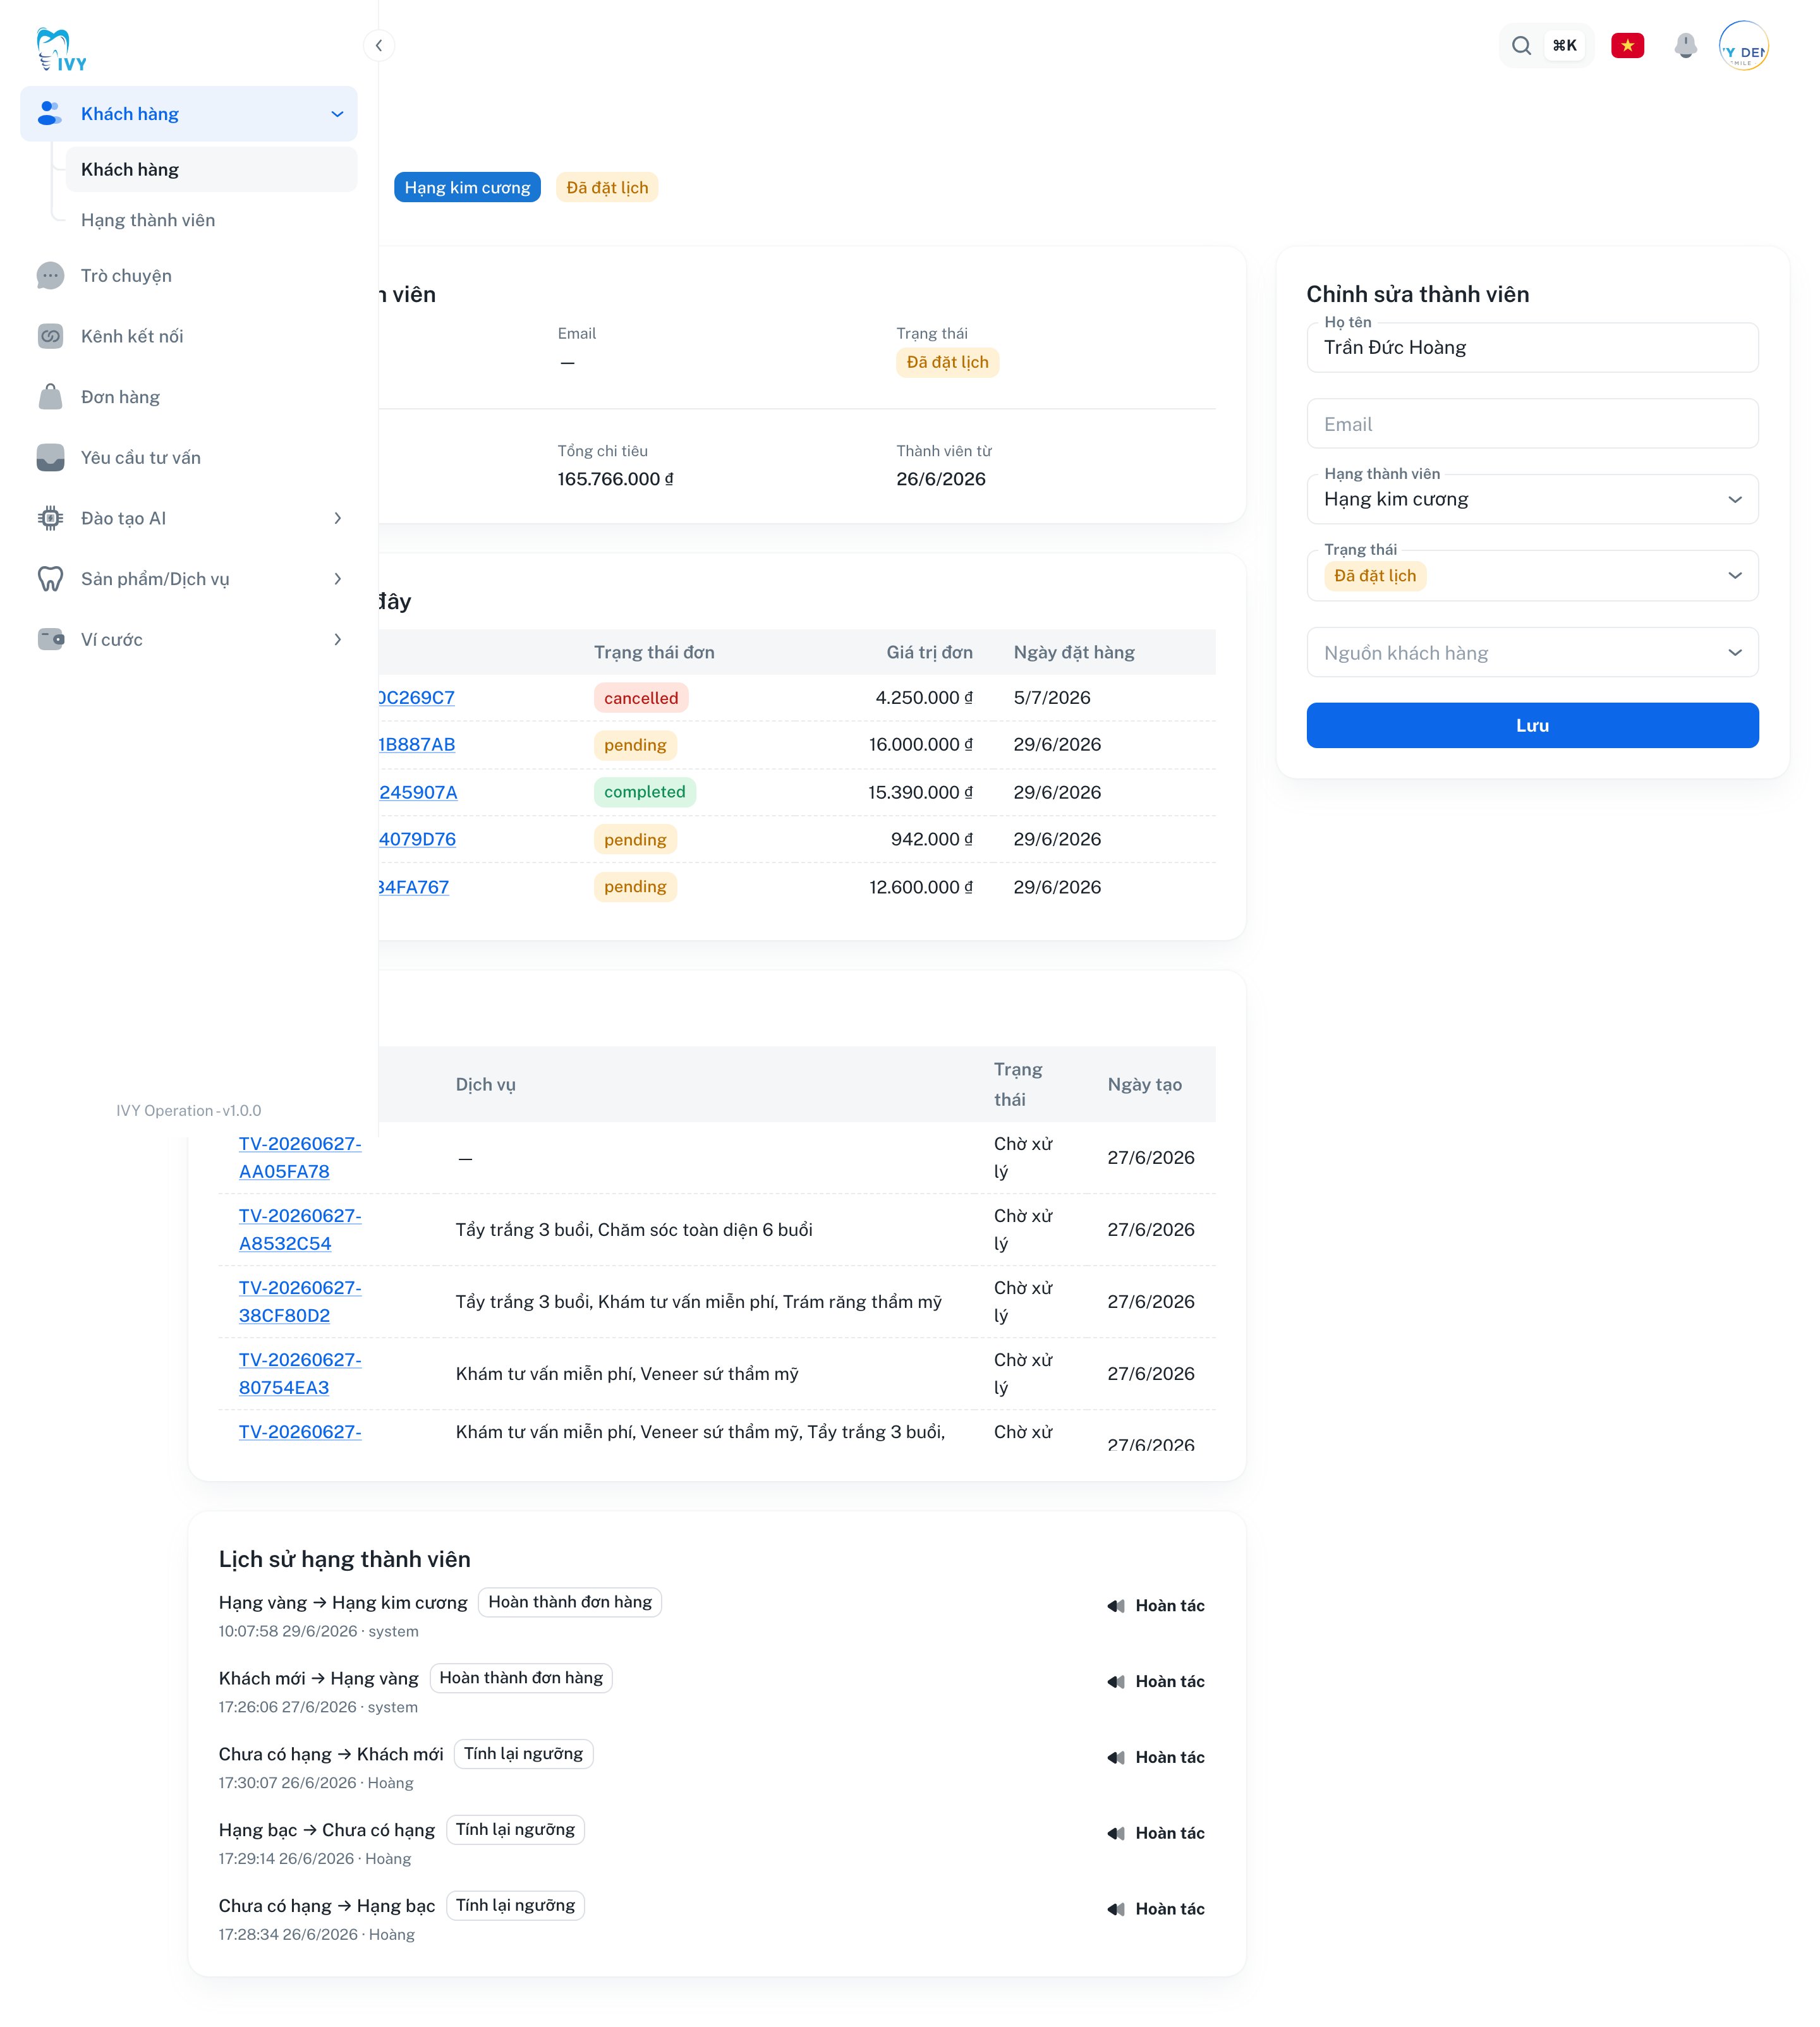Click undo icon for Chưa có hạng → Hạng bạc
This screenshot has width=1820, height=2027.
pos(1115,1909)
